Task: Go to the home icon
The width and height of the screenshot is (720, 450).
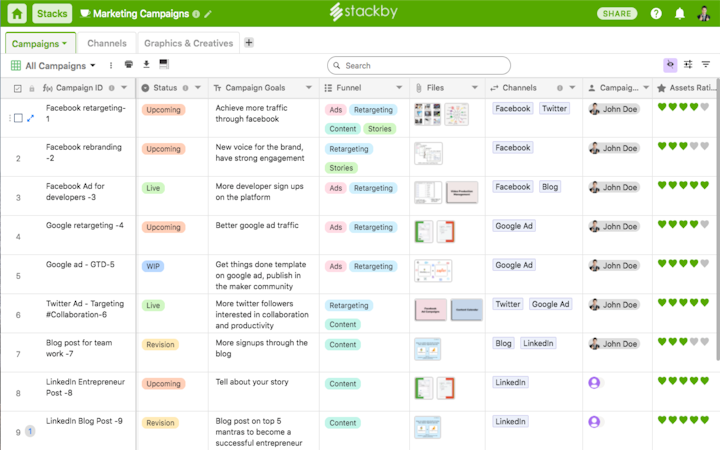Action: pos(17,13)
